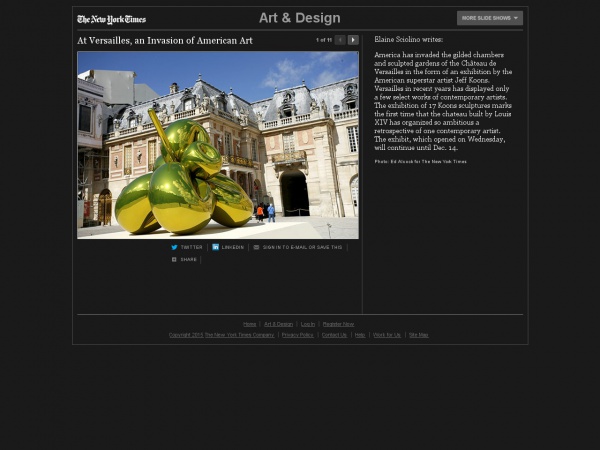Open the Share link
The image size is (600, 450).
pos(189,259)
